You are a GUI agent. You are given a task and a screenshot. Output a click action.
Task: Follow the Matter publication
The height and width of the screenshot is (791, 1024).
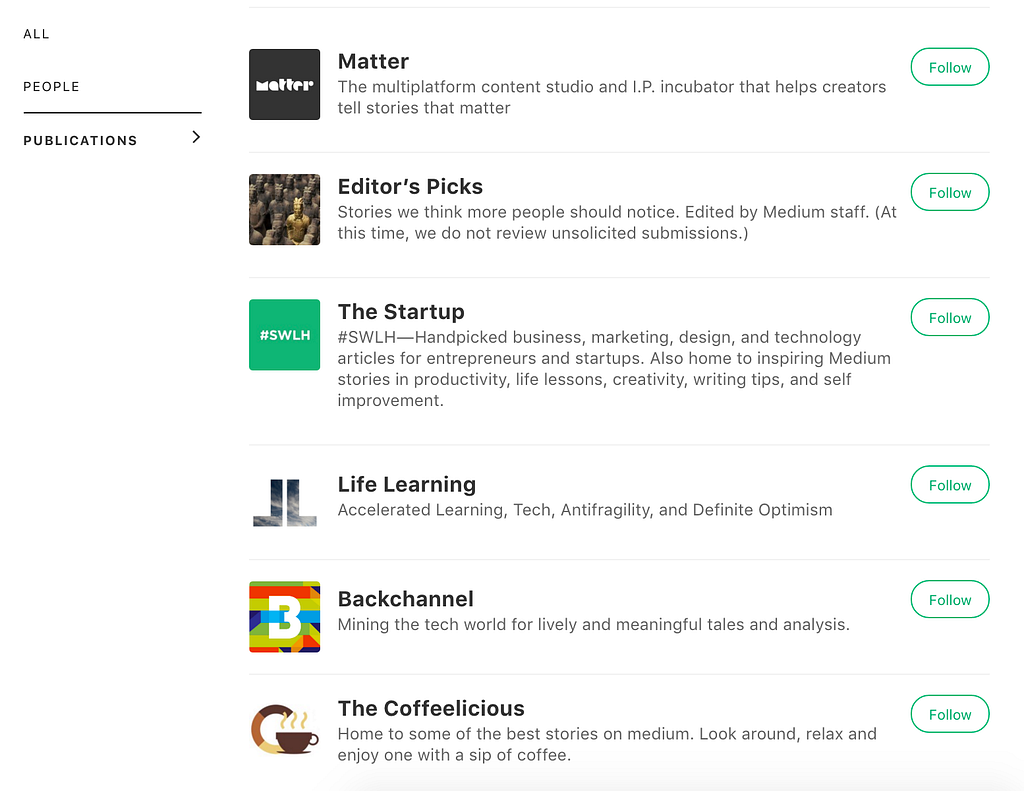(949, 68)
